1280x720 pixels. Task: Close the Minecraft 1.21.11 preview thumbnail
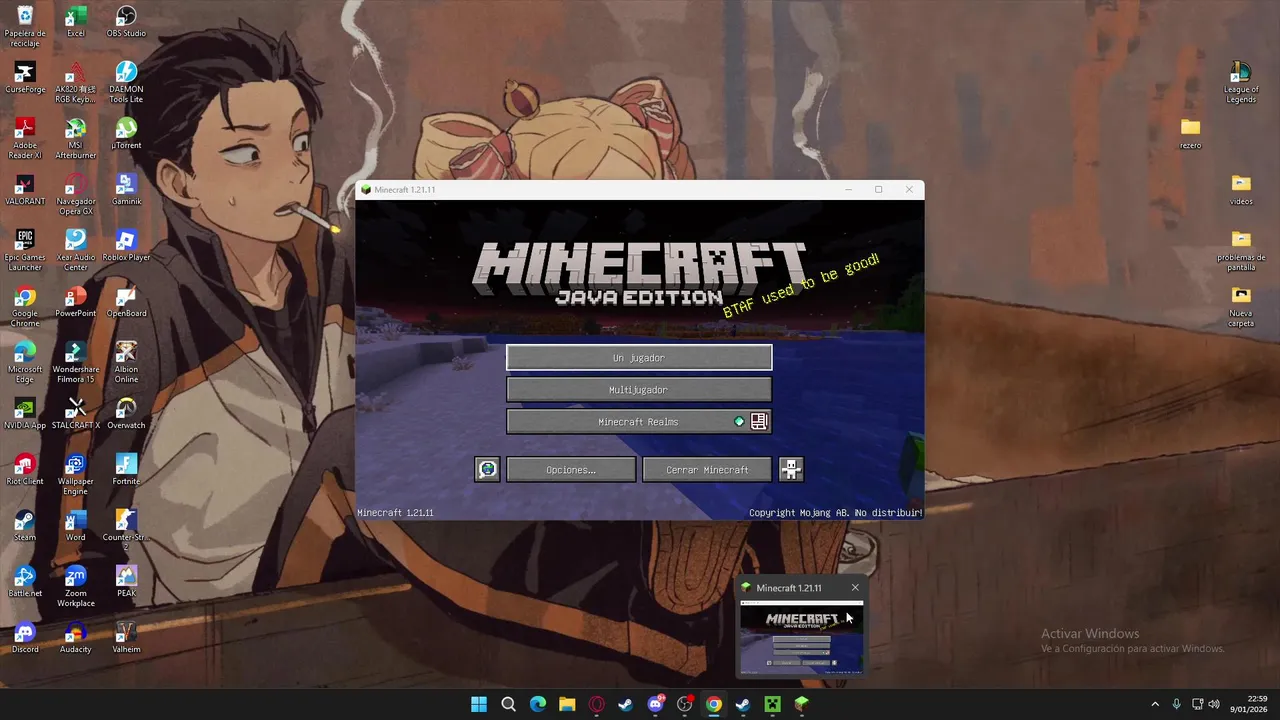coord(855,588)
